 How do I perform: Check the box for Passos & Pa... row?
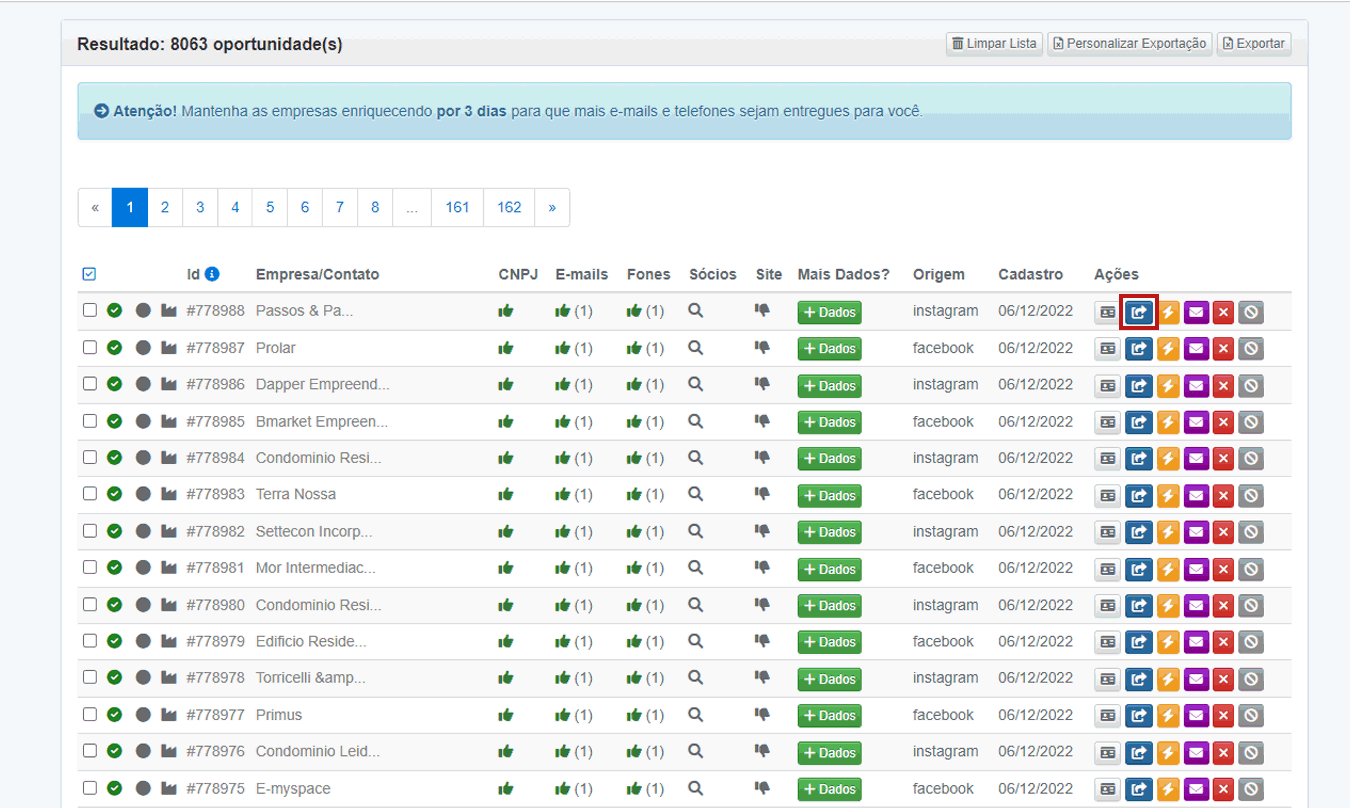pos(90,310)
